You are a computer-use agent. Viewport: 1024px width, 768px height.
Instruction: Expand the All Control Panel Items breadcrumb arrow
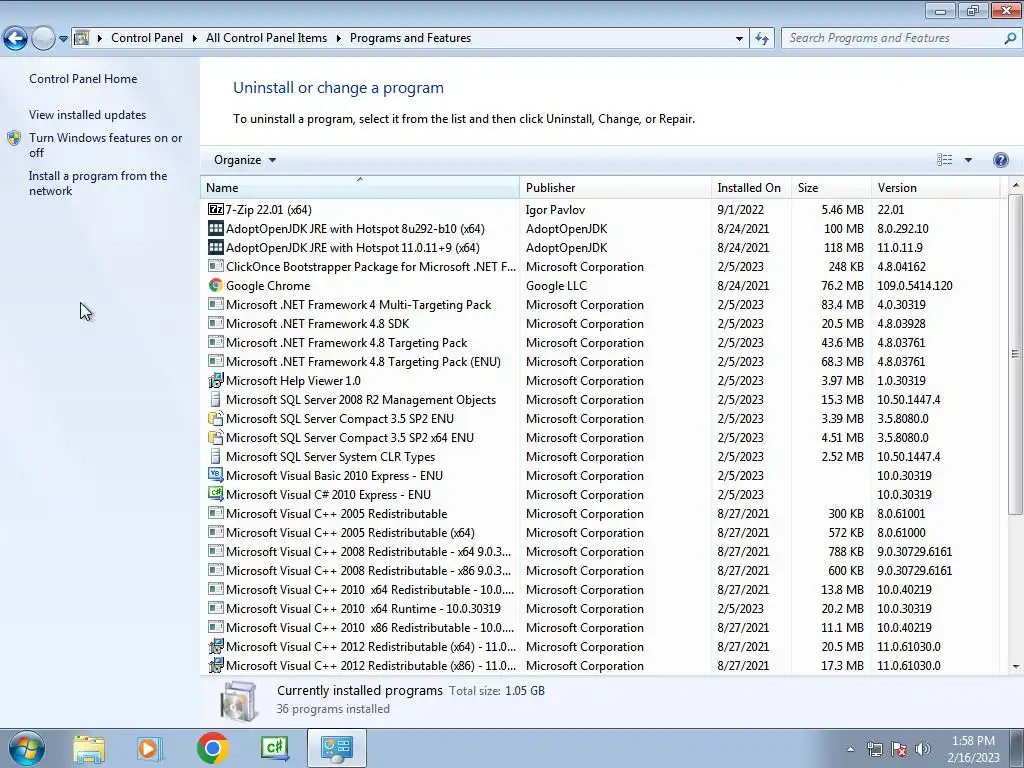338,39
